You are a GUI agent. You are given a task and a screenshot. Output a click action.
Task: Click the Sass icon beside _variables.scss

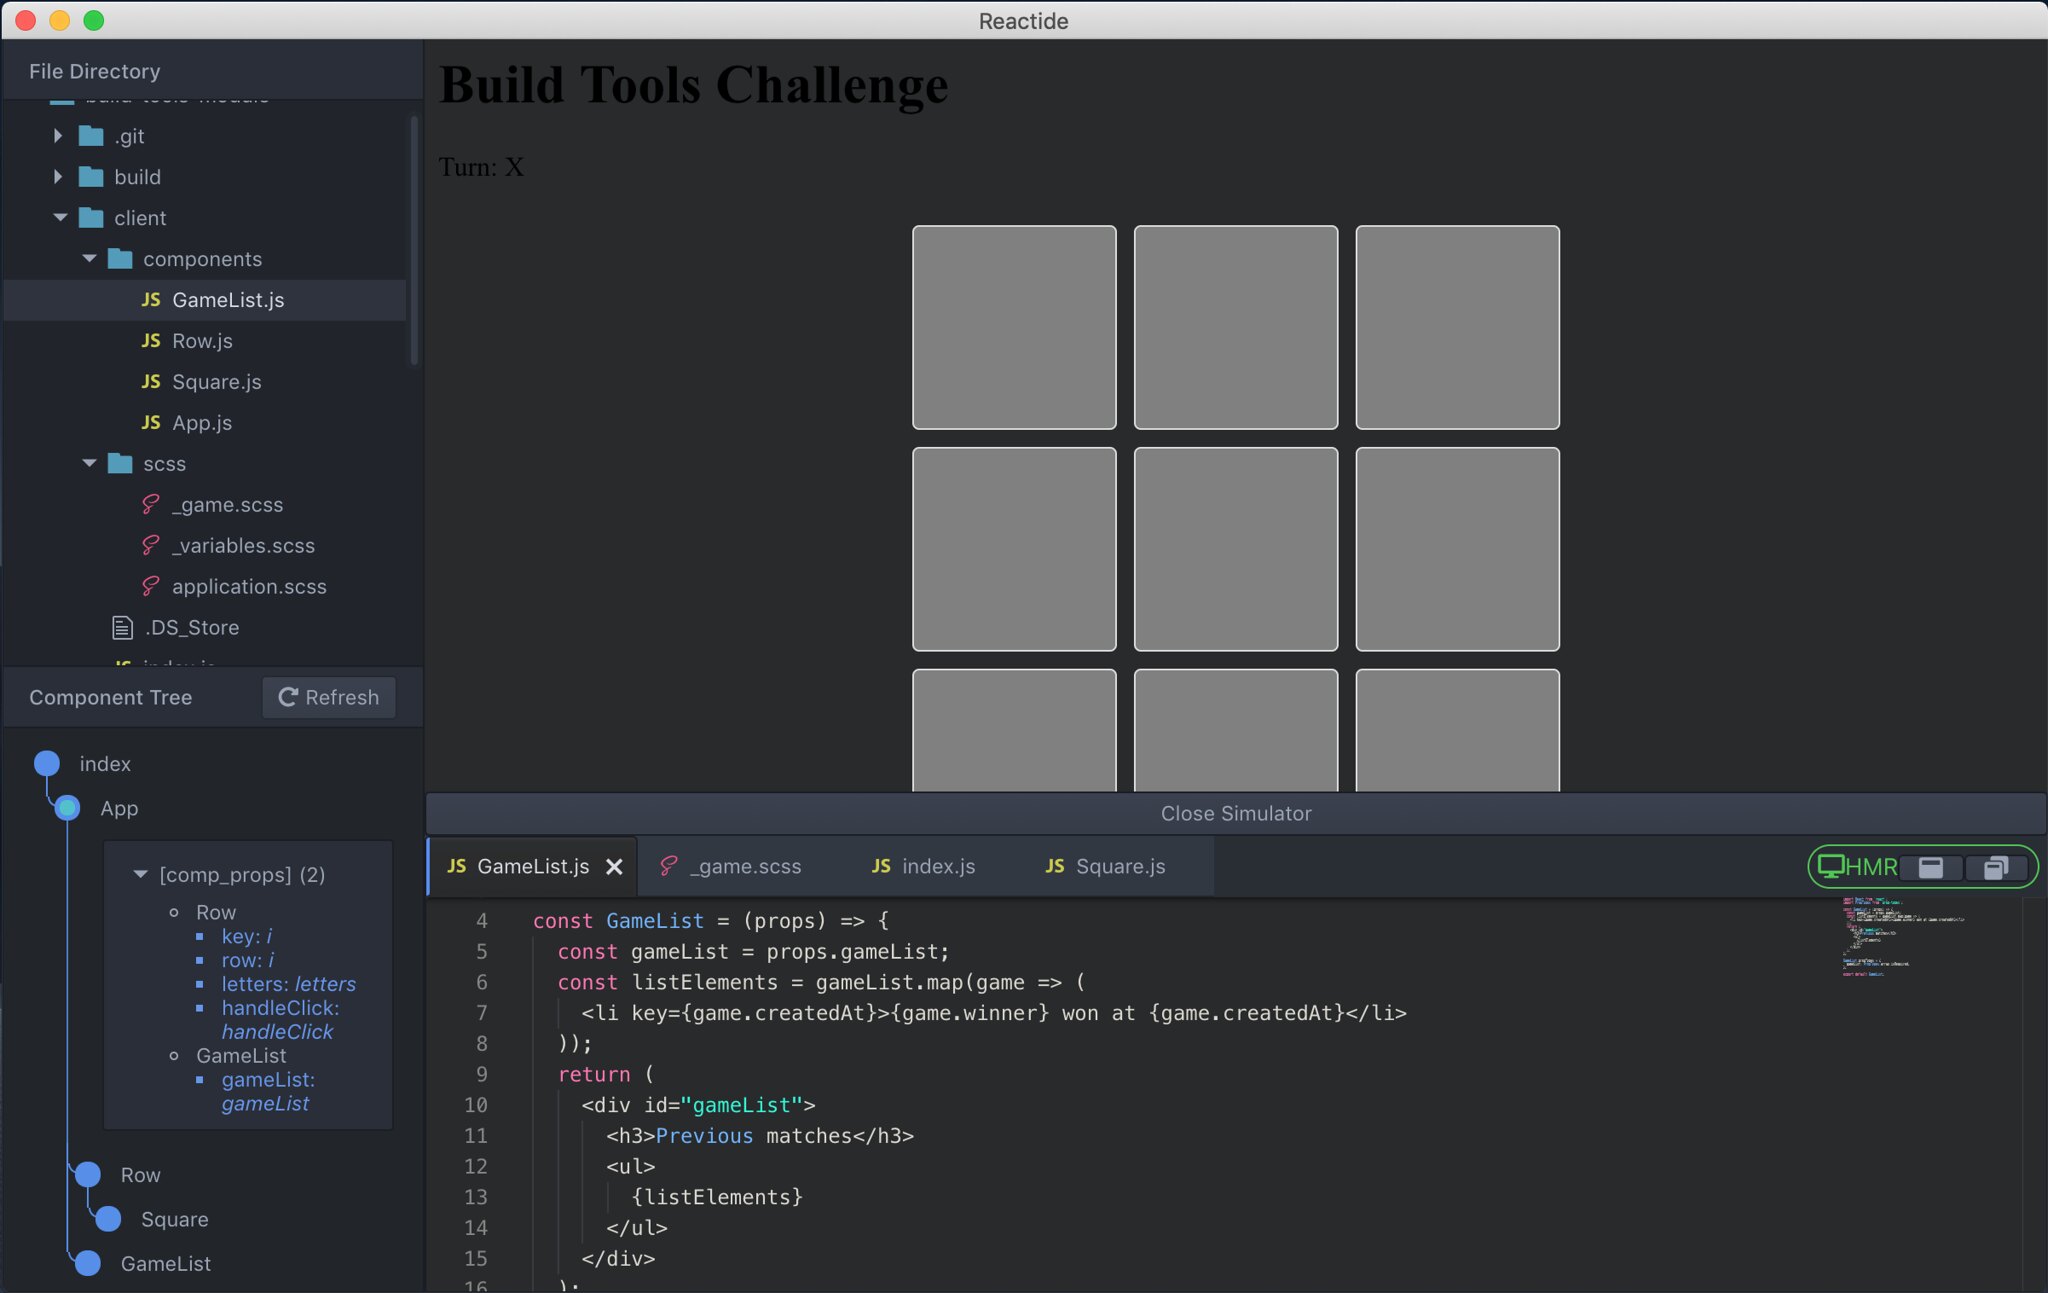tap(151, 545)
